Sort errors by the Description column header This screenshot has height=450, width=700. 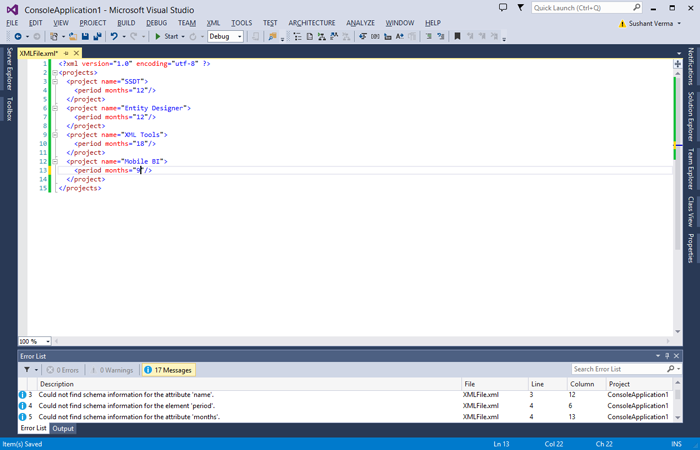click(57, 384)
